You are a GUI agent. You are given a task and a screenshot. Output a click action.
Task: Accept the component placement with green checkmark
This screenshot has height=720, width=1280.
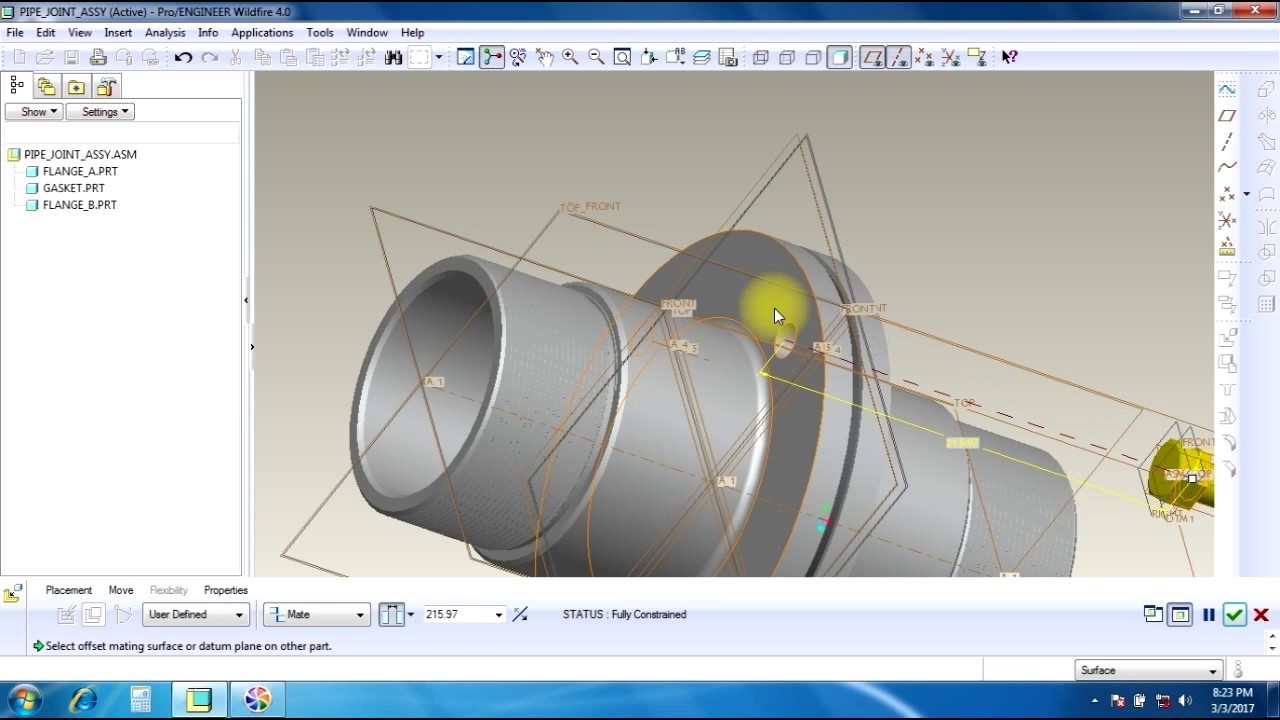point(1235,615)
